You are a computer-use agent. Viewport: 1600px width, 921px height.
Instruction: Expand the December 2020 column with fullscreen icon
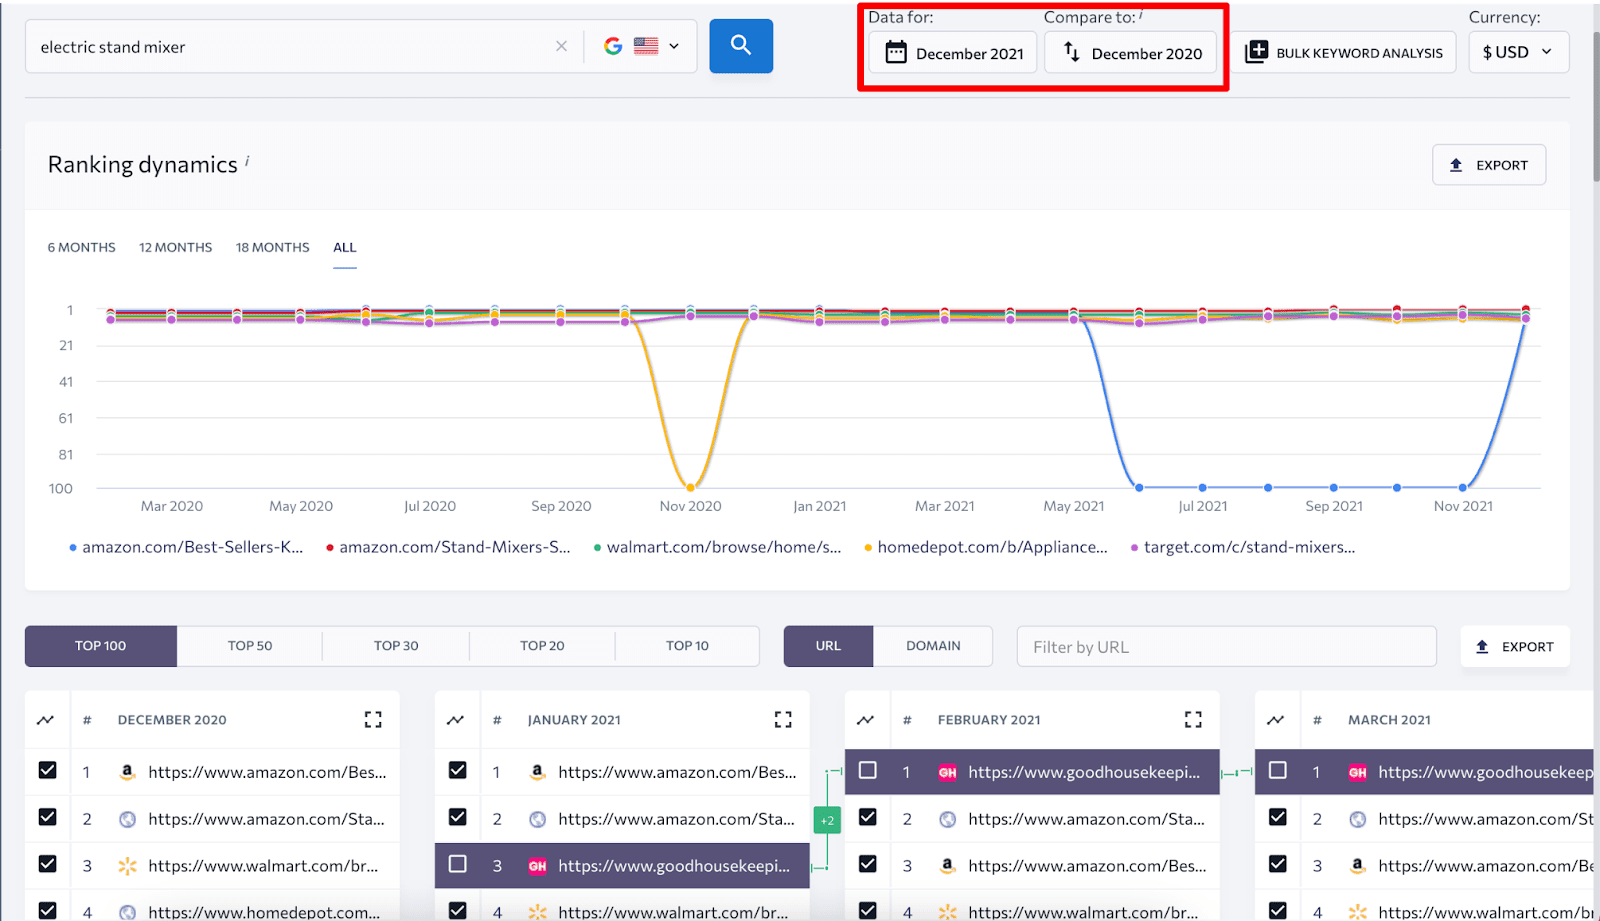373,719
